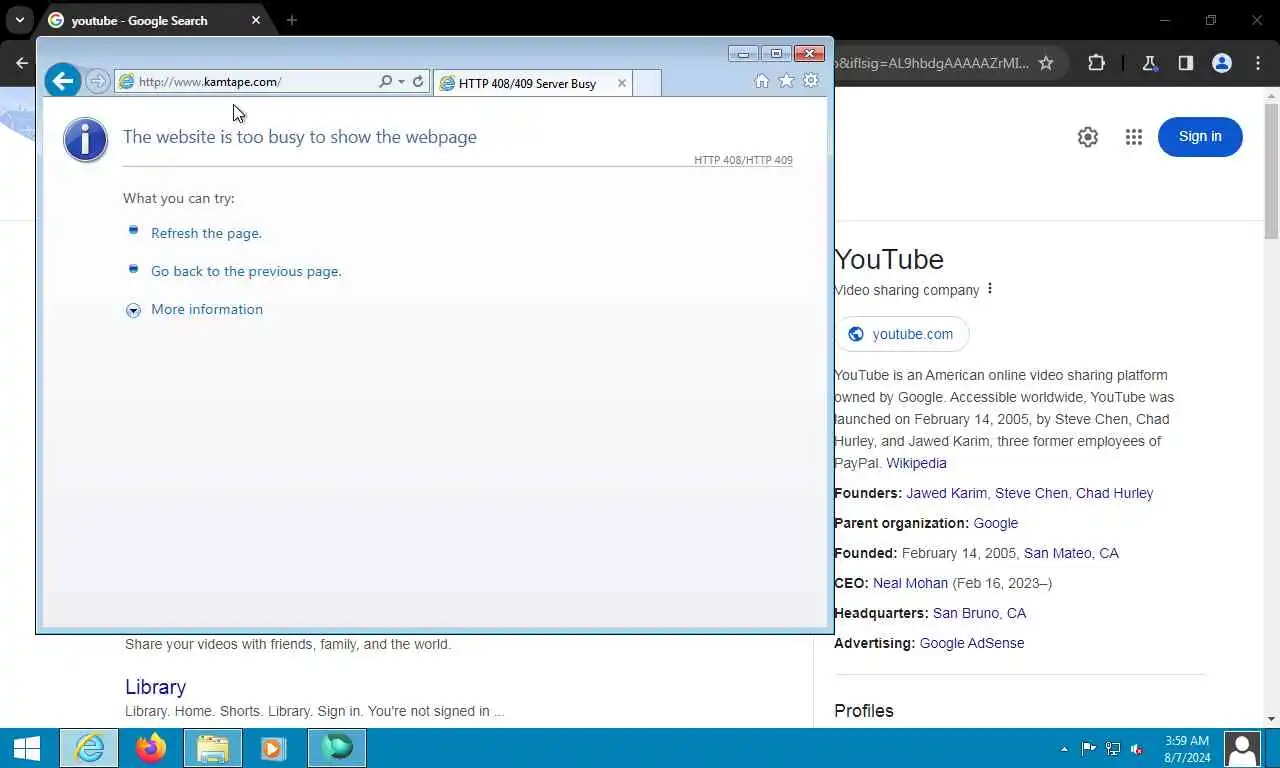Open the Chrome profile avatar icon
1280x768 pixels.
click(1222, 63)
